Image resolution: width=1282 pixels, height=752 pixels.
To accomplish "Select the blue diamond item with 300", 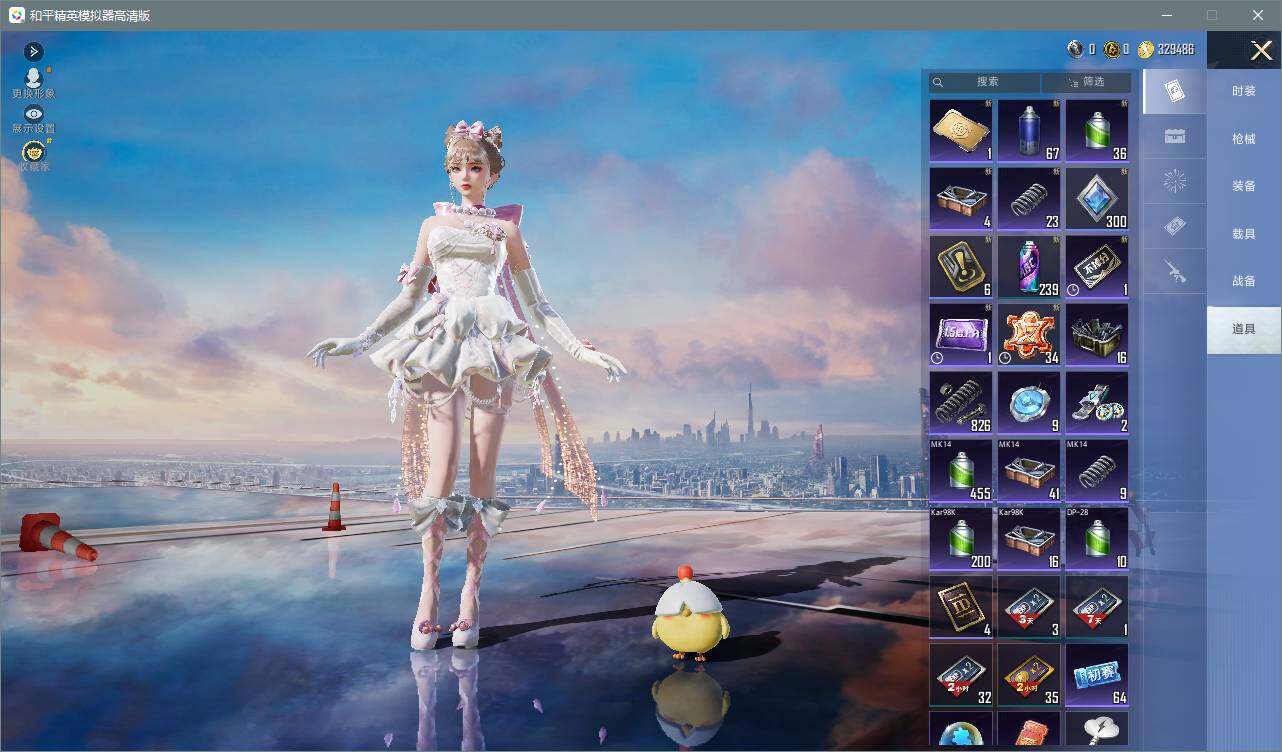I will [x=1097, y=198].
